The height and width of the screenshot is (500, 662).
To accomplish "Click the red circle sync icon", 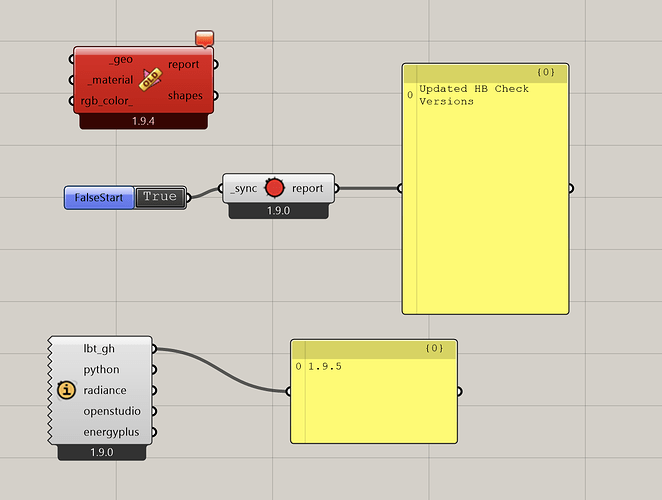I will pyautogui.click(x=275, y=188).
